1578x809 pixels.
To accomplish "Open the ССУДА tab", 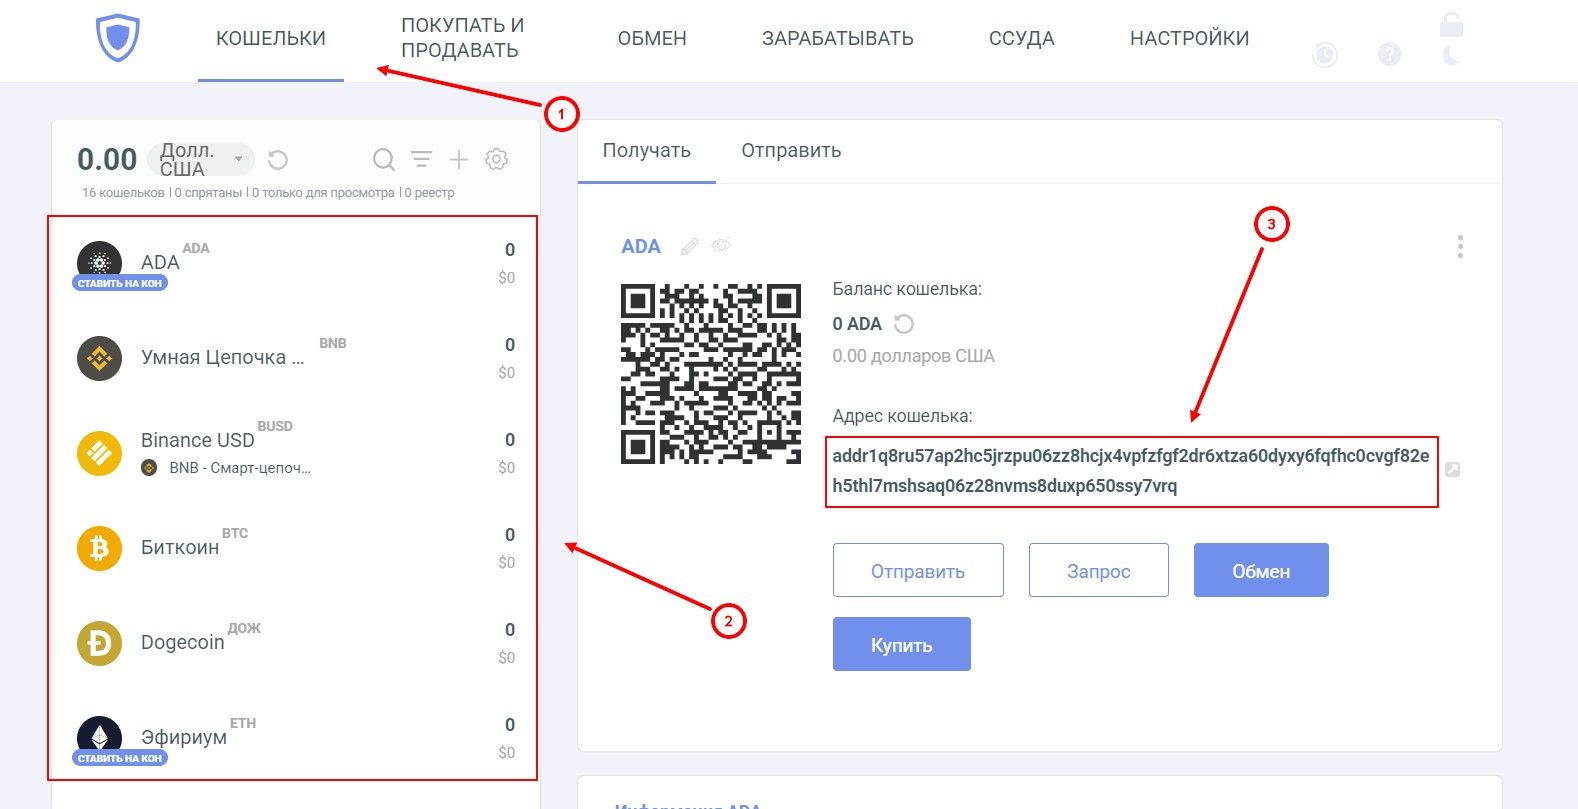I will pos(1022,38).
